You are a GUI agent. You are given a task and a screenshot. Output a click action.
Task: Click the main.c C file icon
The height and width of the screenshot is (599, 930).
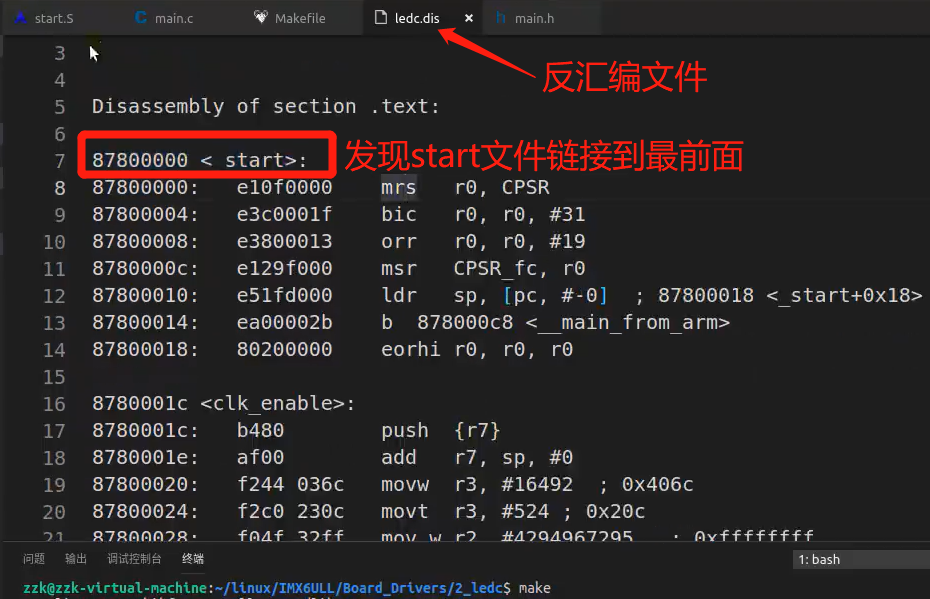(141, 17)
